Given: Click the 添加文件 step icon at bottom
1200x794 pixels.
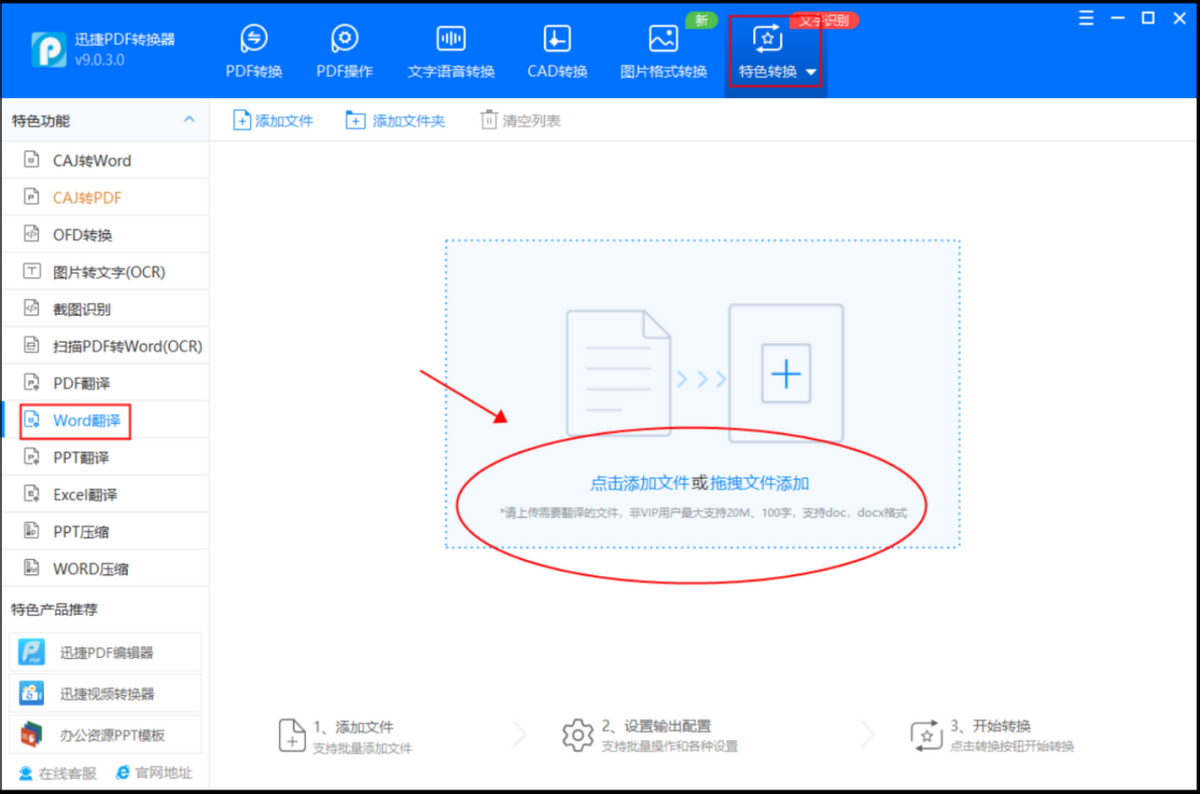Looking at the screenshot, I should [x=291, y=735].
